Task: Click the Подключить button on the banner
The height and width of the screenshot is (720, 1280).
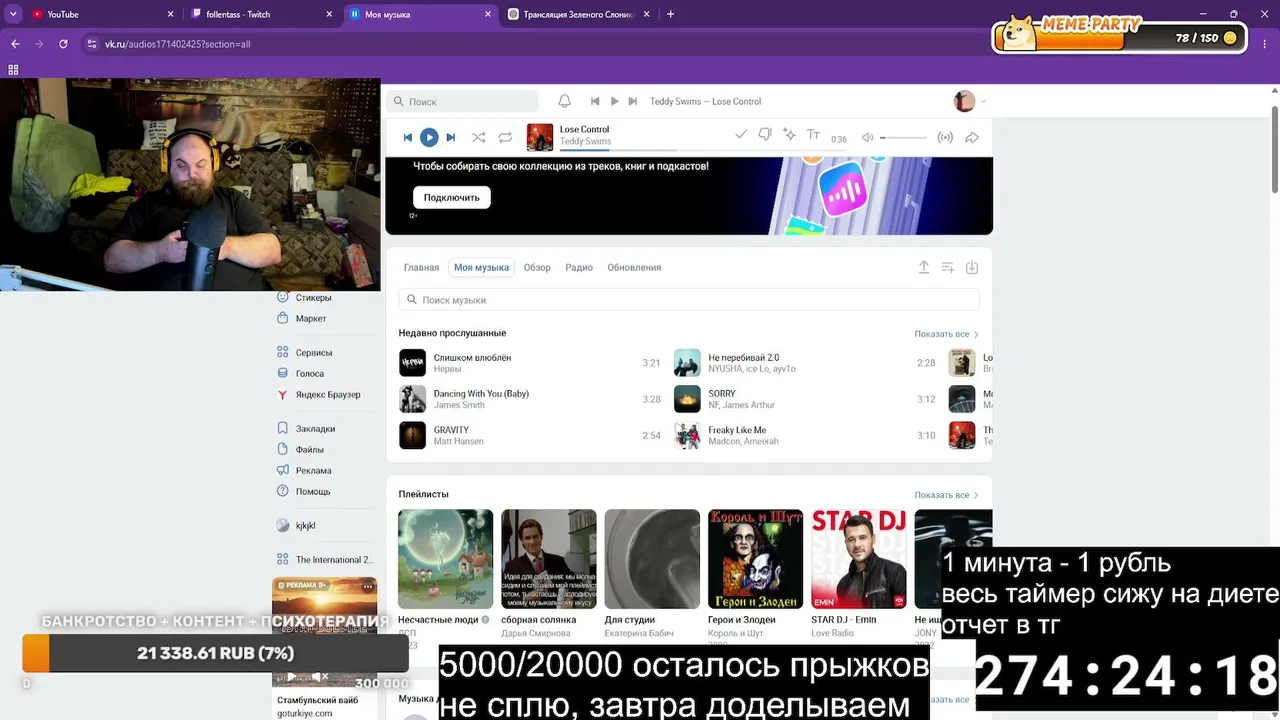Action: pos(452,197)
